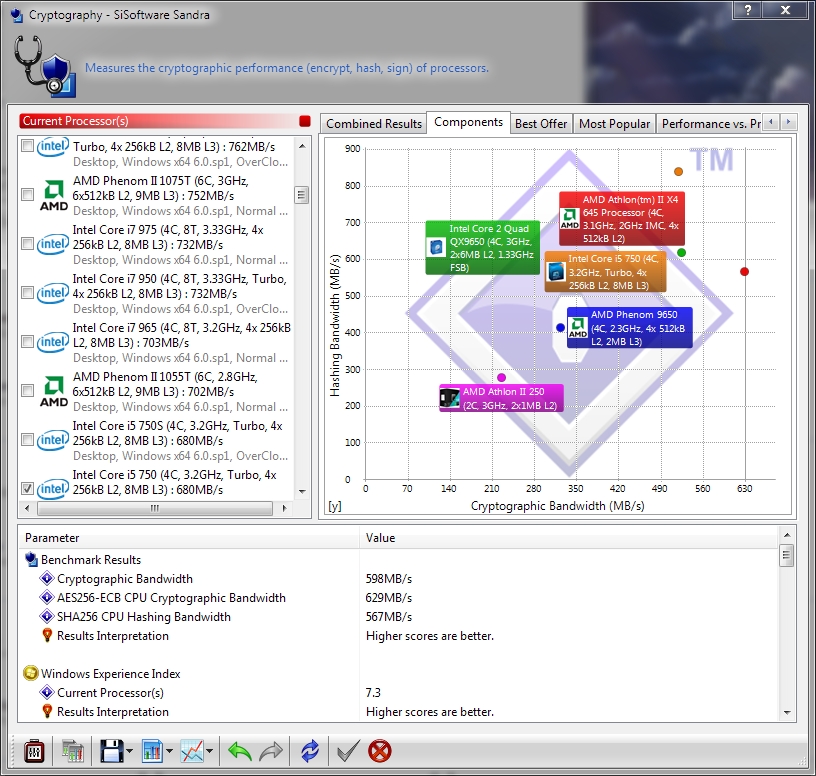Click the floppy disk save icon
The width and height of the screenshot is (816, 776).
coord(111,751)
